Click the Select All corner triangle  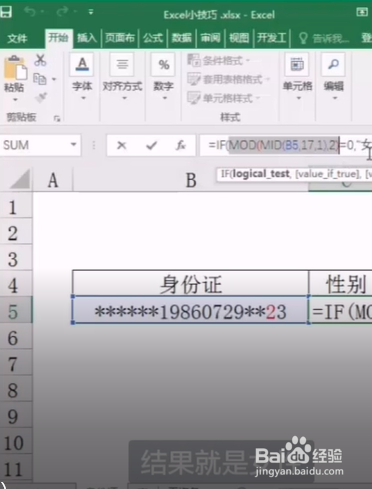[20, 180]
